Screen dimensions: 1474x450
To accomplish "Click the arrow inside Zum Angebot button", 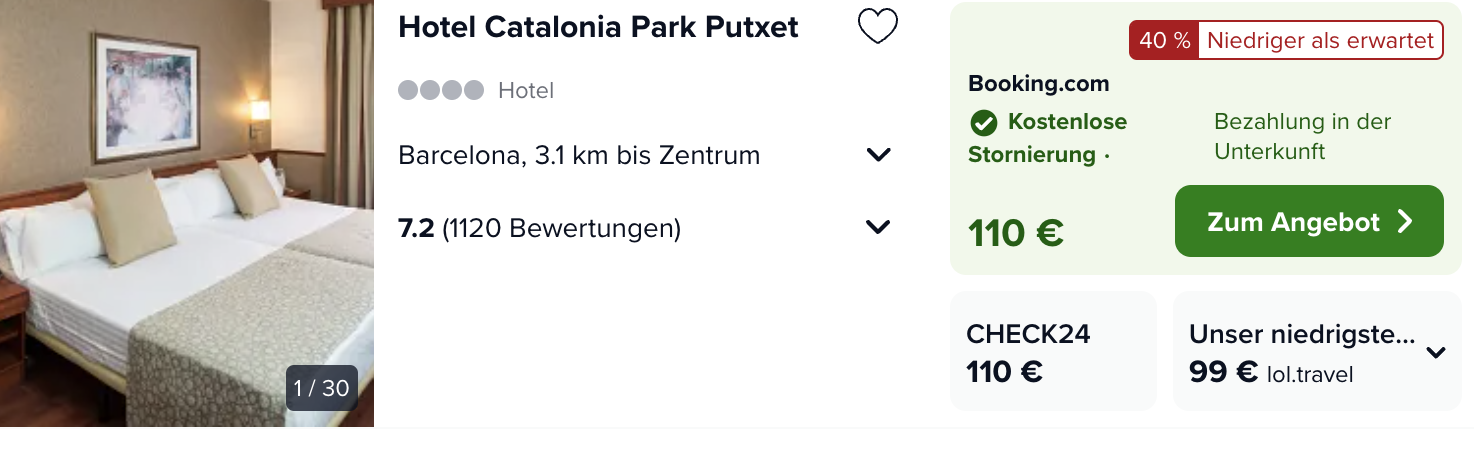I will click(1405, 221).
